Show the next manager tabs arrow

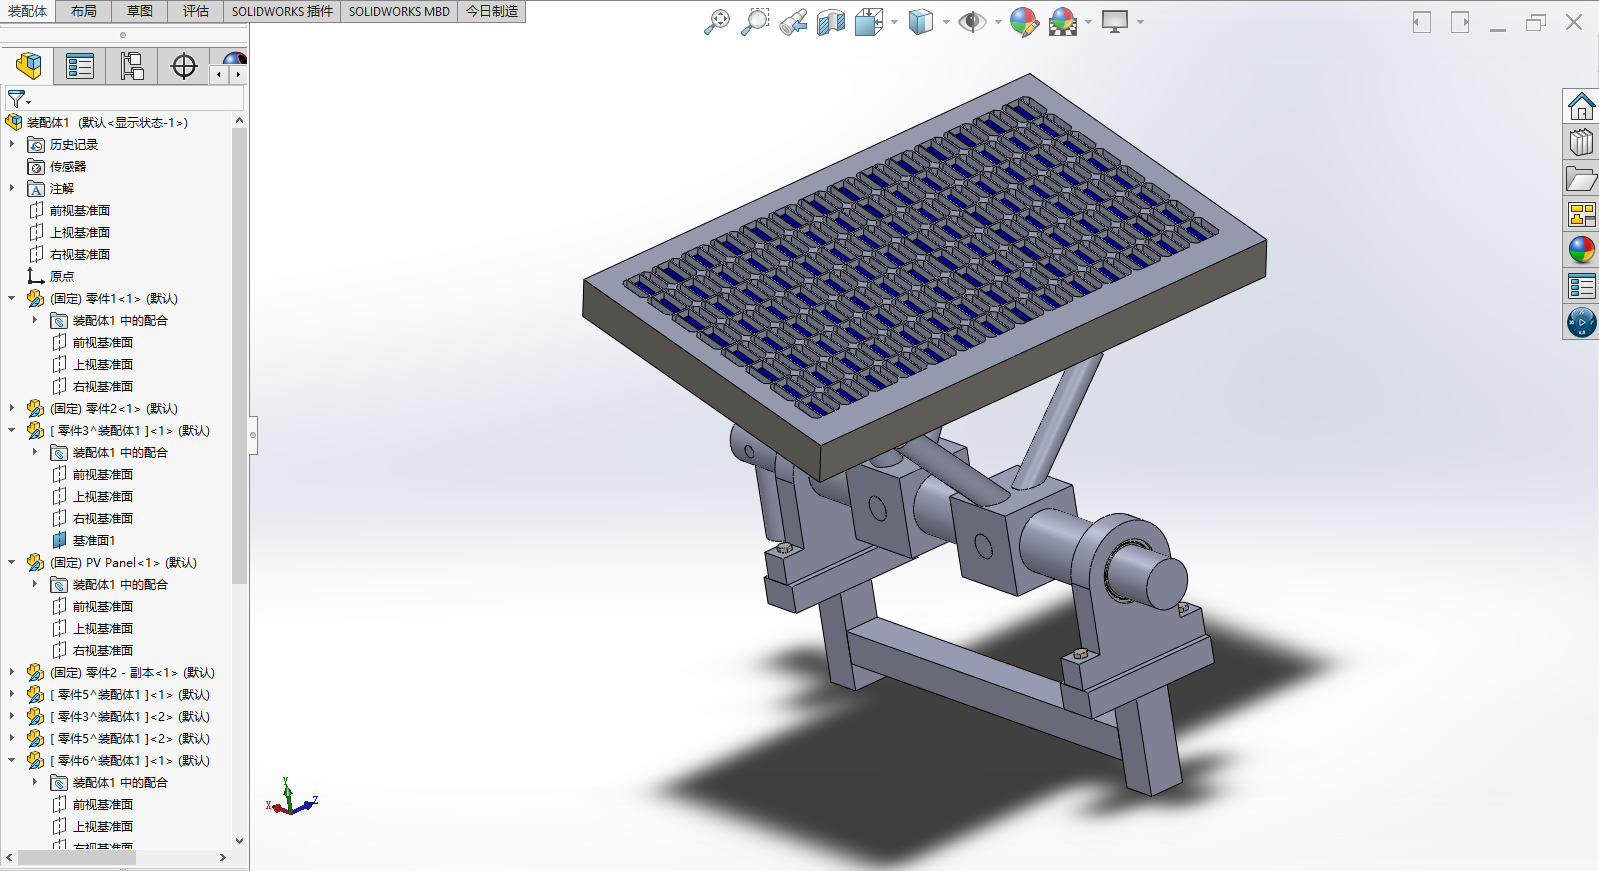pos(238,74)
